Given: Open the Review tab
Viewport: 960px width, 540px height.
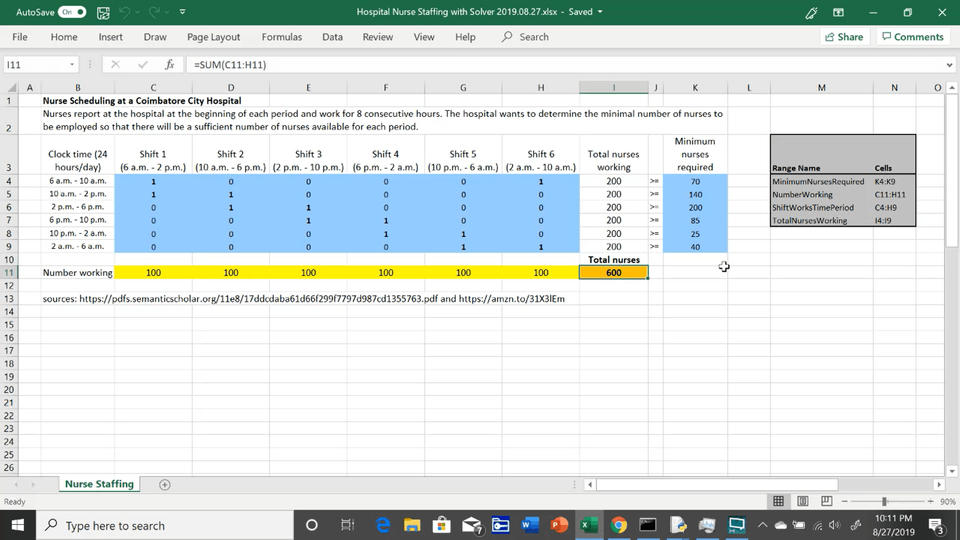Looking at the screenshot, I should pyautogui.click(x=378, y=37).
